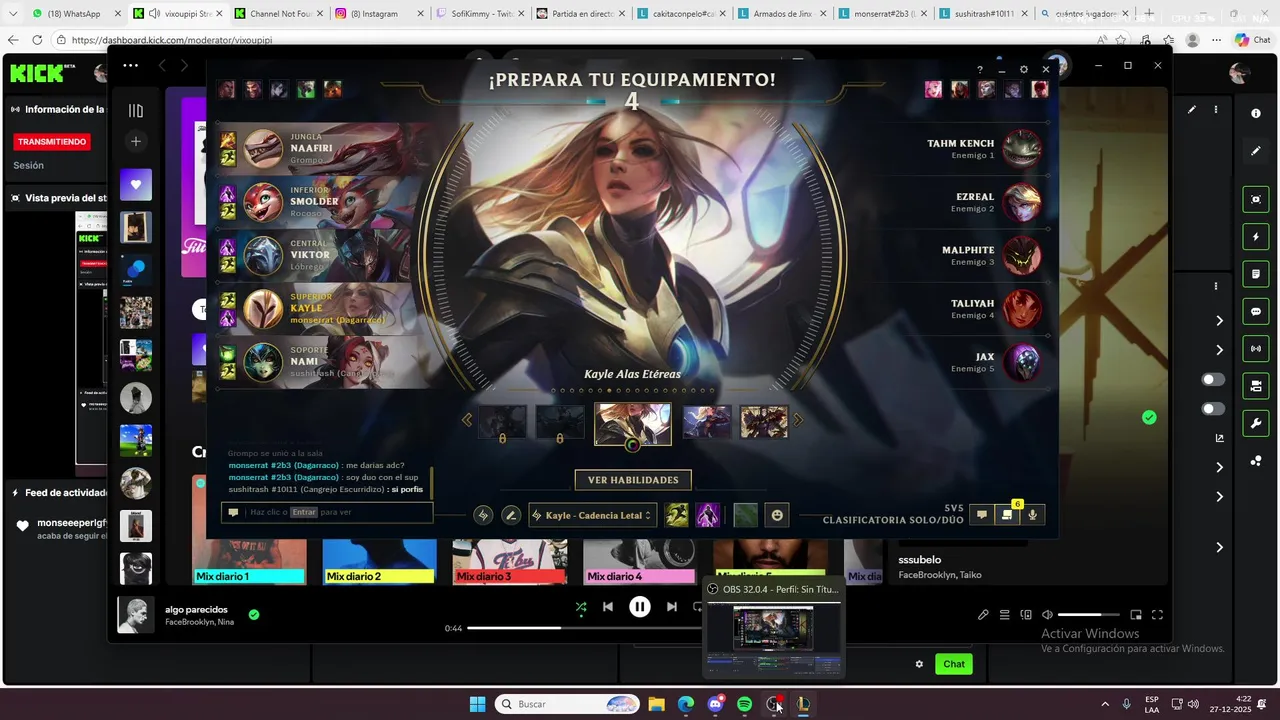Open Spotify connect to device icon
Screen dimensions: 1280x720
point(1026,614)
